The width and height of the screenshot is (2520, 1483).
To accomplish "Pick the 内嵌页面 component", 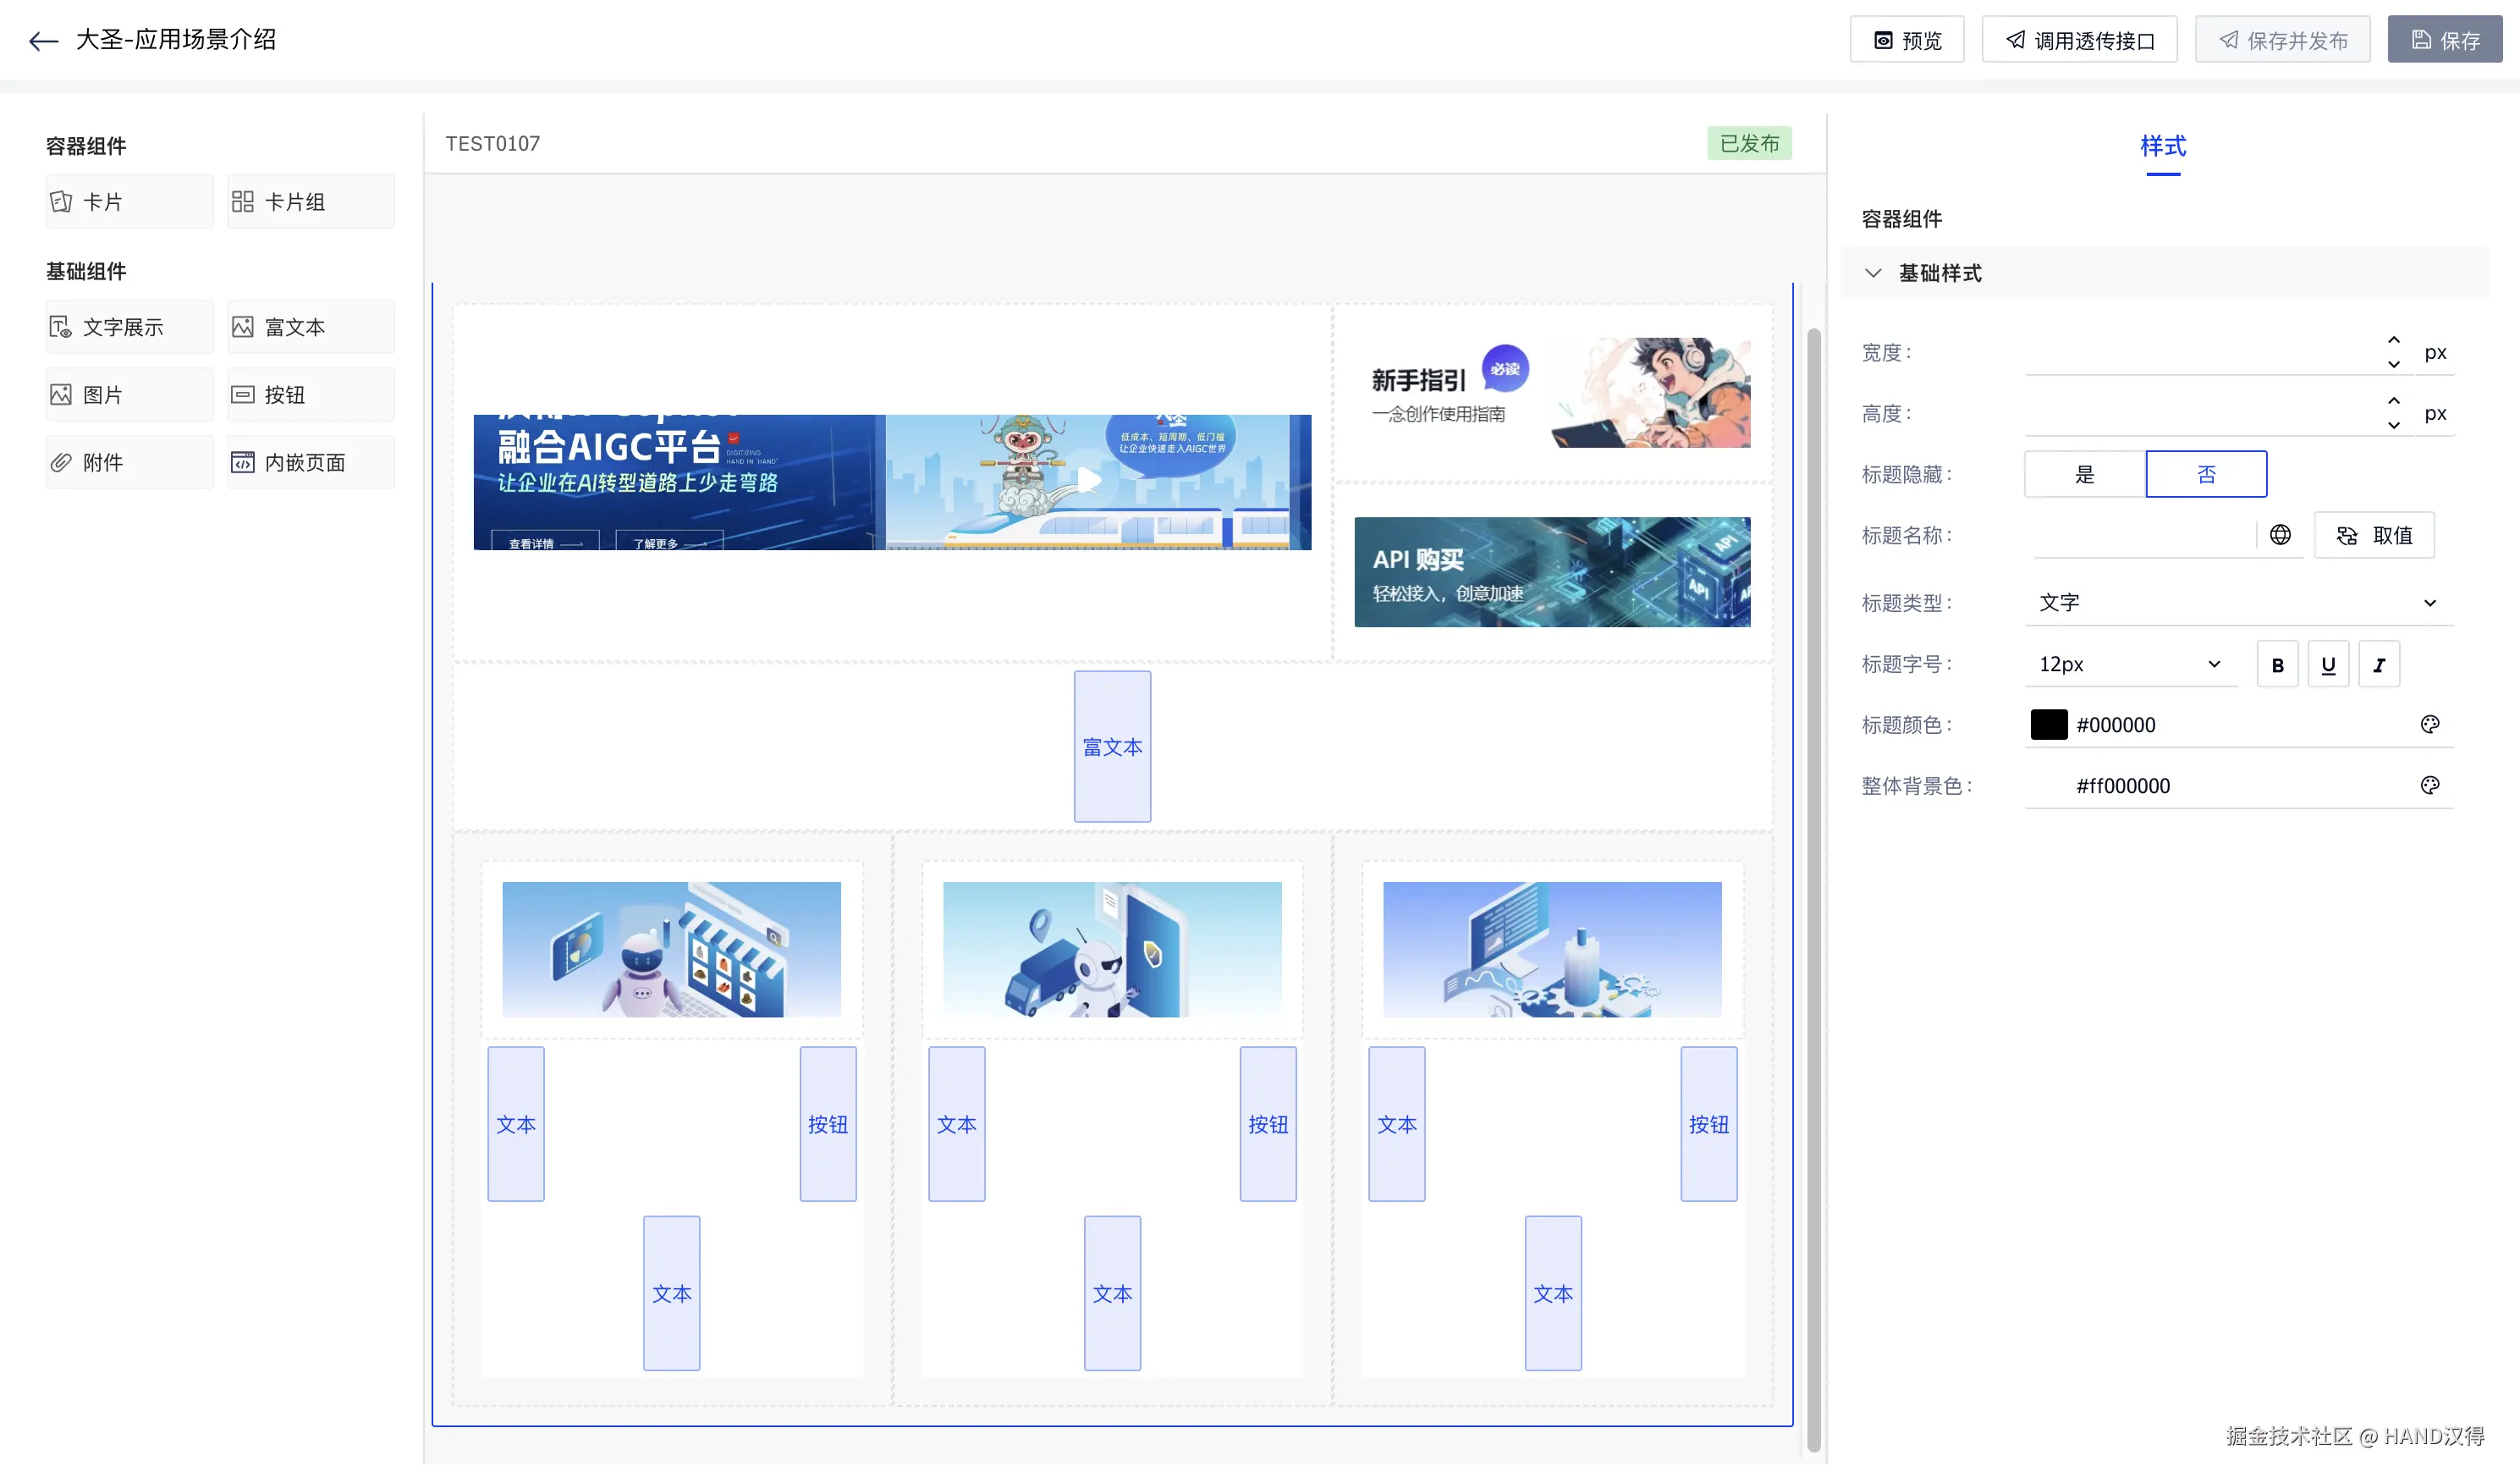I will 311,462.
